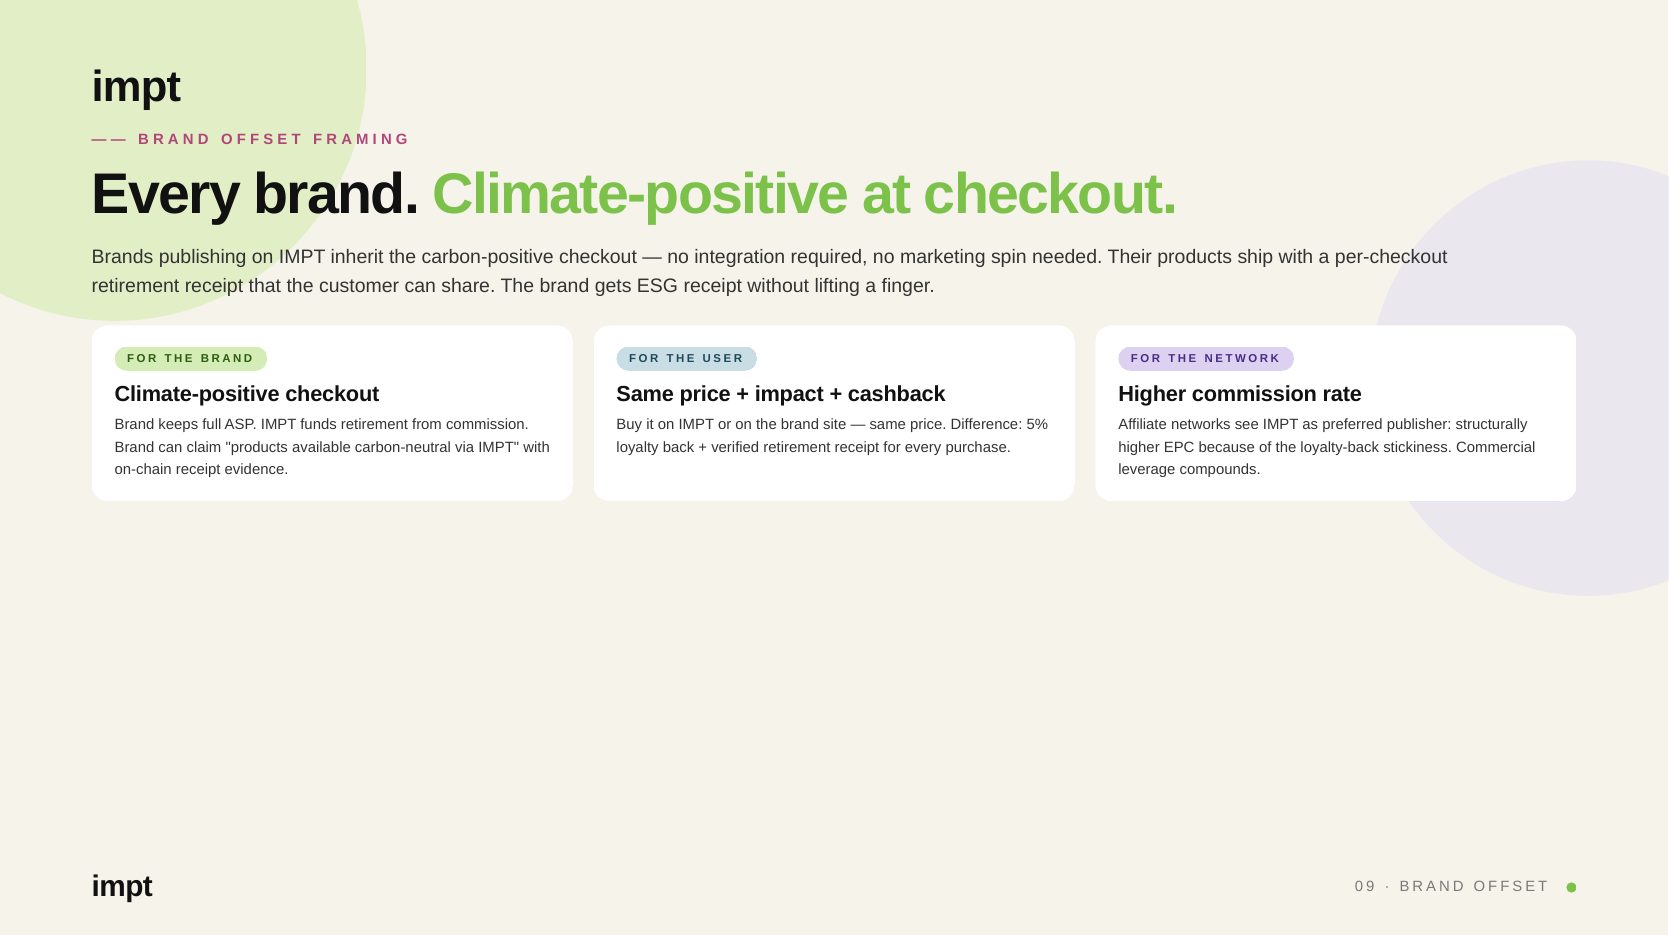Click the 09 · BRAND OFFSET page label
This screenshot has height=935, width=1669.
pos(1451,886)
